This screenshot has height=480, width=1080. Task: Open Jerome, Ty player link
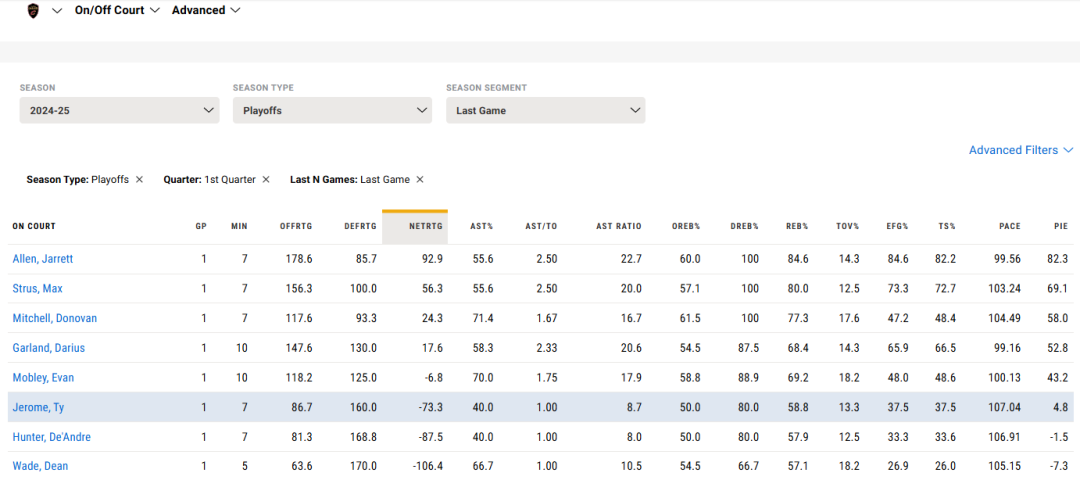39,407
